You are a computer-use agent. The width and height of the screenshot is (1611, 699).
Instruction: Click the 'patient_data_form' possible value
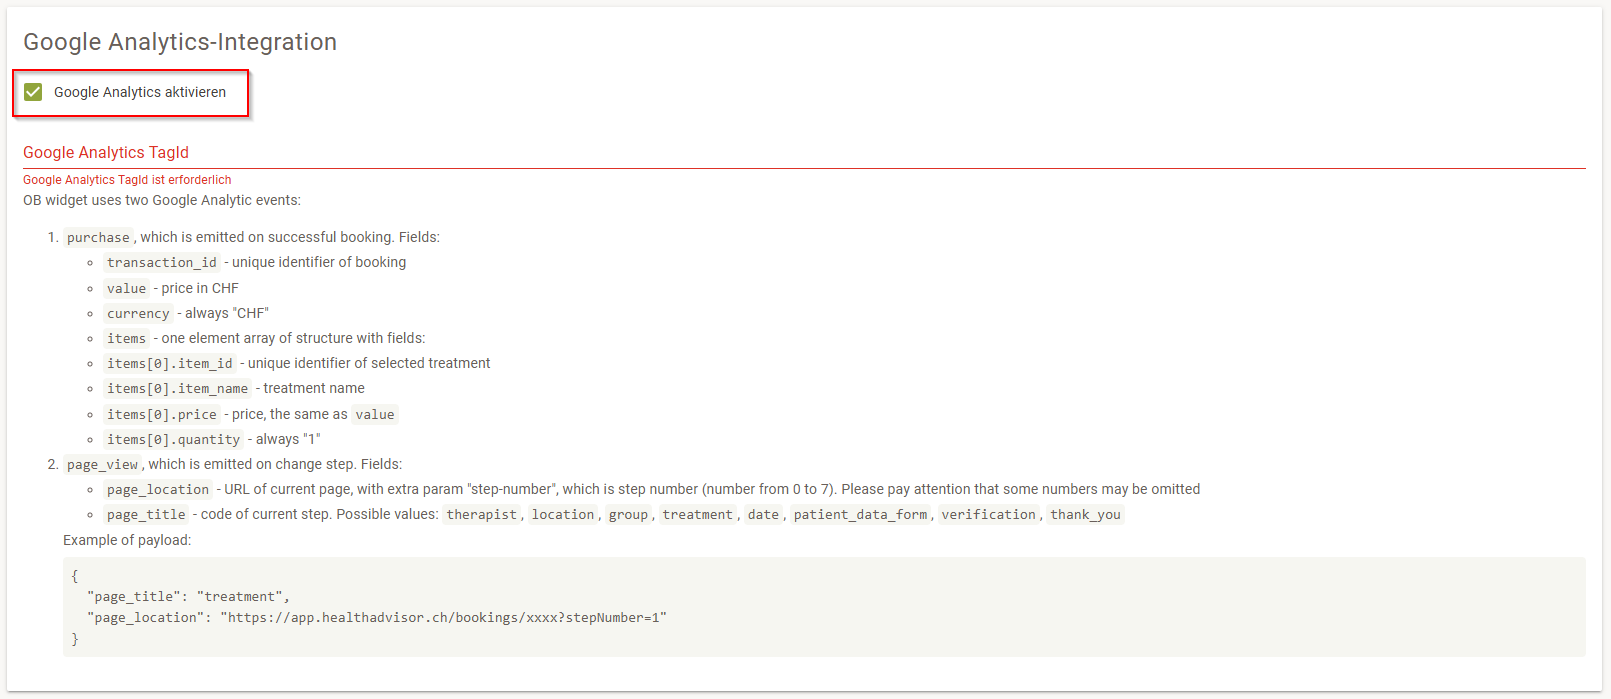(860, 514)
